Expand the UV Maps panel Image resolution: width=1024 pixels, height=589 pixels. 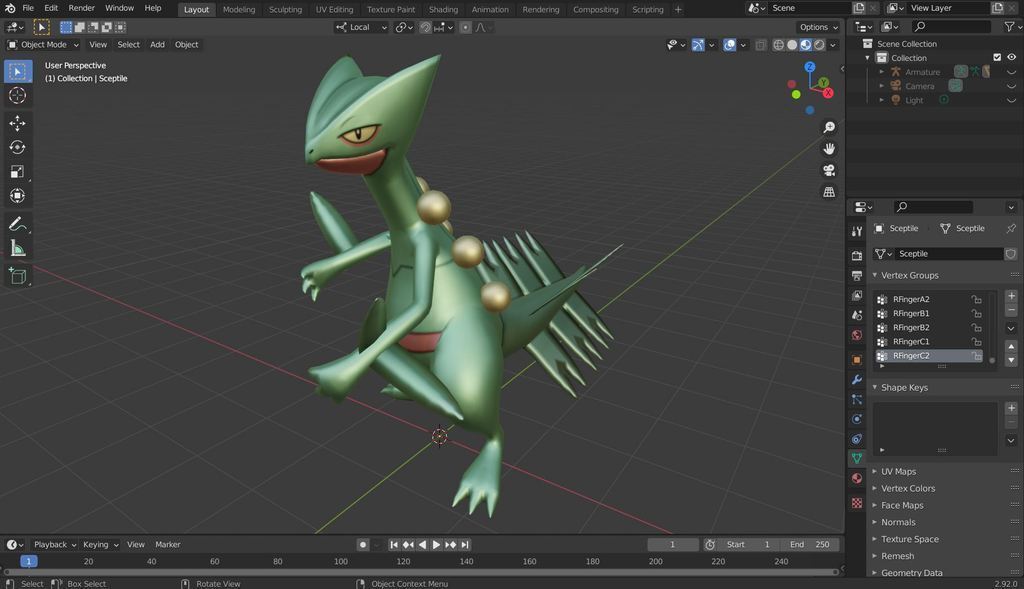pyautogui.click(x=898, y=472)
